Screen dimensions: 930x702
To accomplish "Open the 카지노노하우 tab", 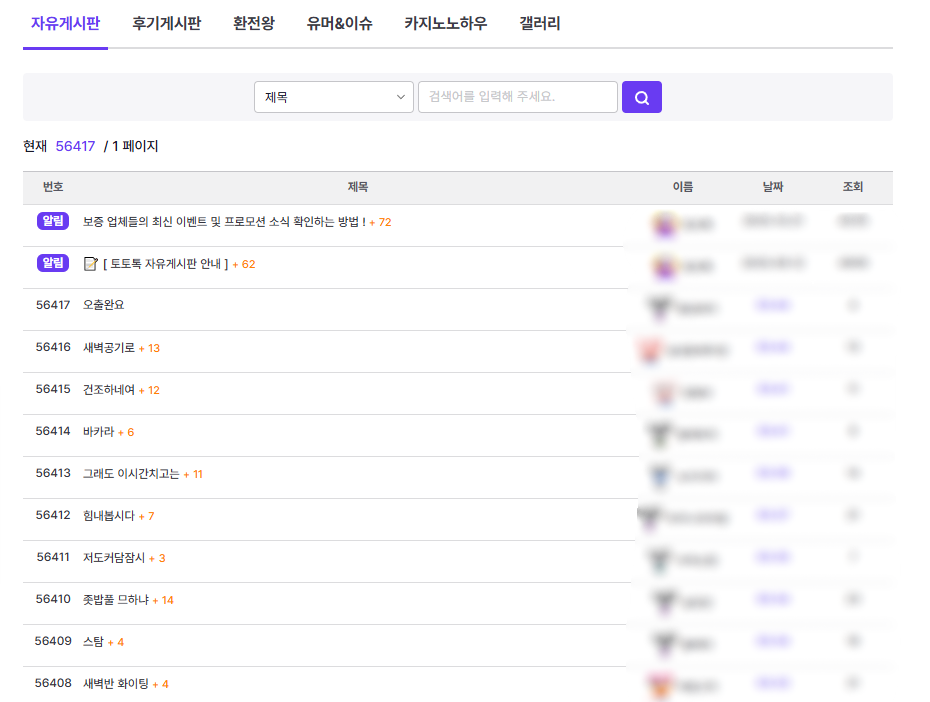I will (x=446, y=24).
